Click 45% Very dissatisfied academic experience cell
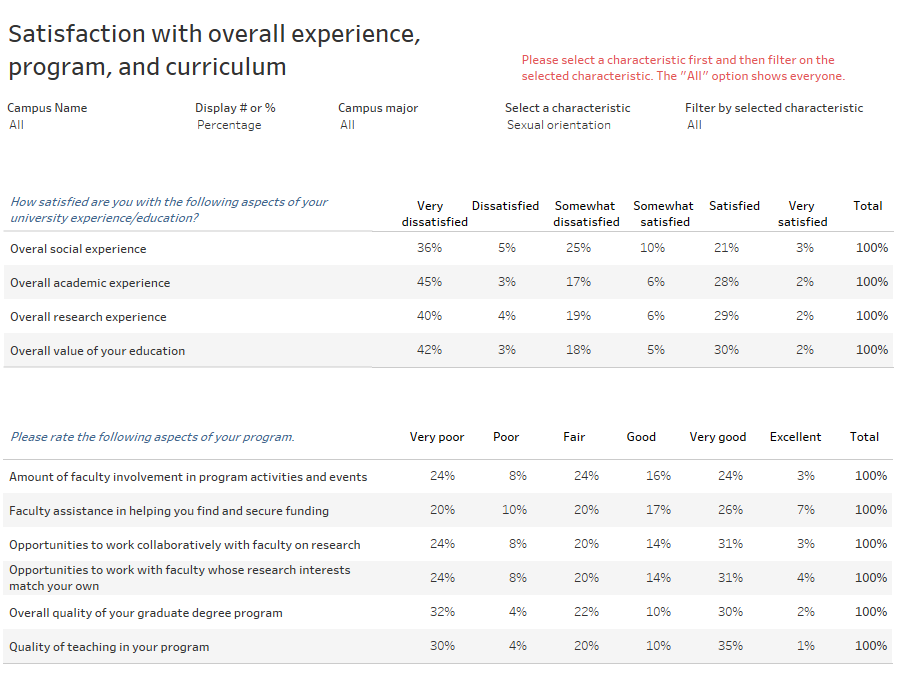The width and height of the screenshot is (900, 694). [x=430, y=282]
